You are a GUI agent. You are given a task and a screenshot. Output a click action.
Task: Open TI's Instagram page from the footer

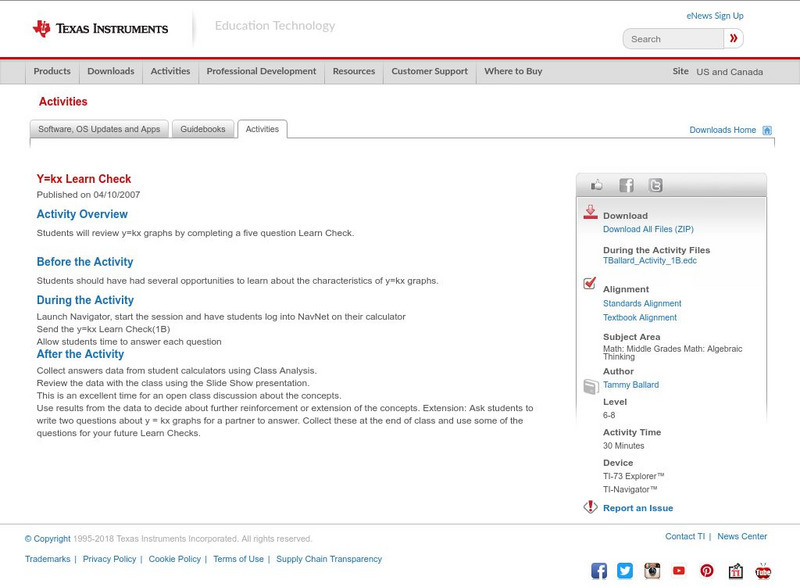652,570
